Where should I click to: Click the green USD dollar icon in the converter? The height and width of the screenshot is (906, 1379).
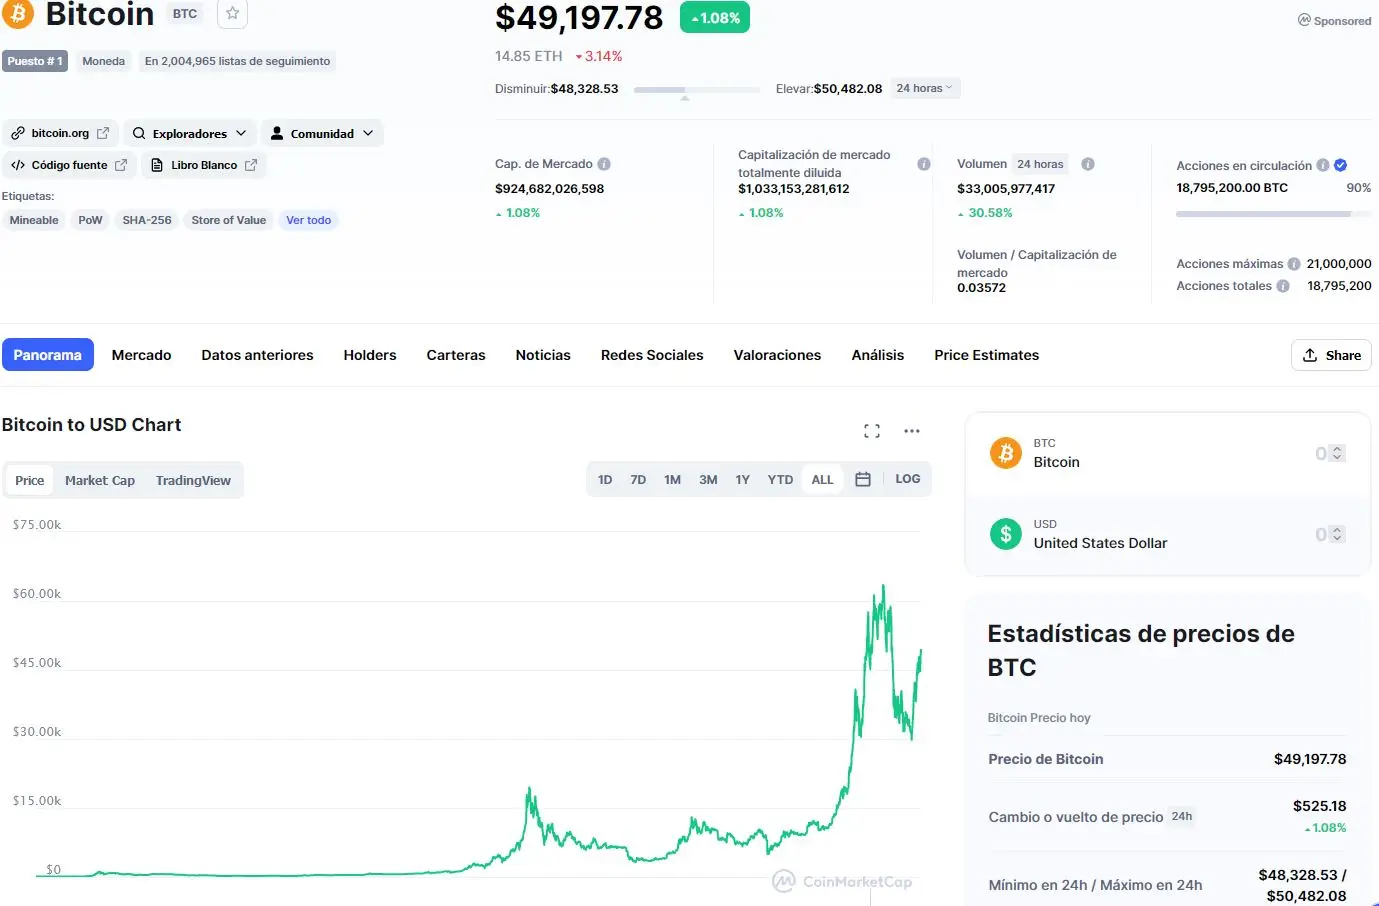point(1006,534)
